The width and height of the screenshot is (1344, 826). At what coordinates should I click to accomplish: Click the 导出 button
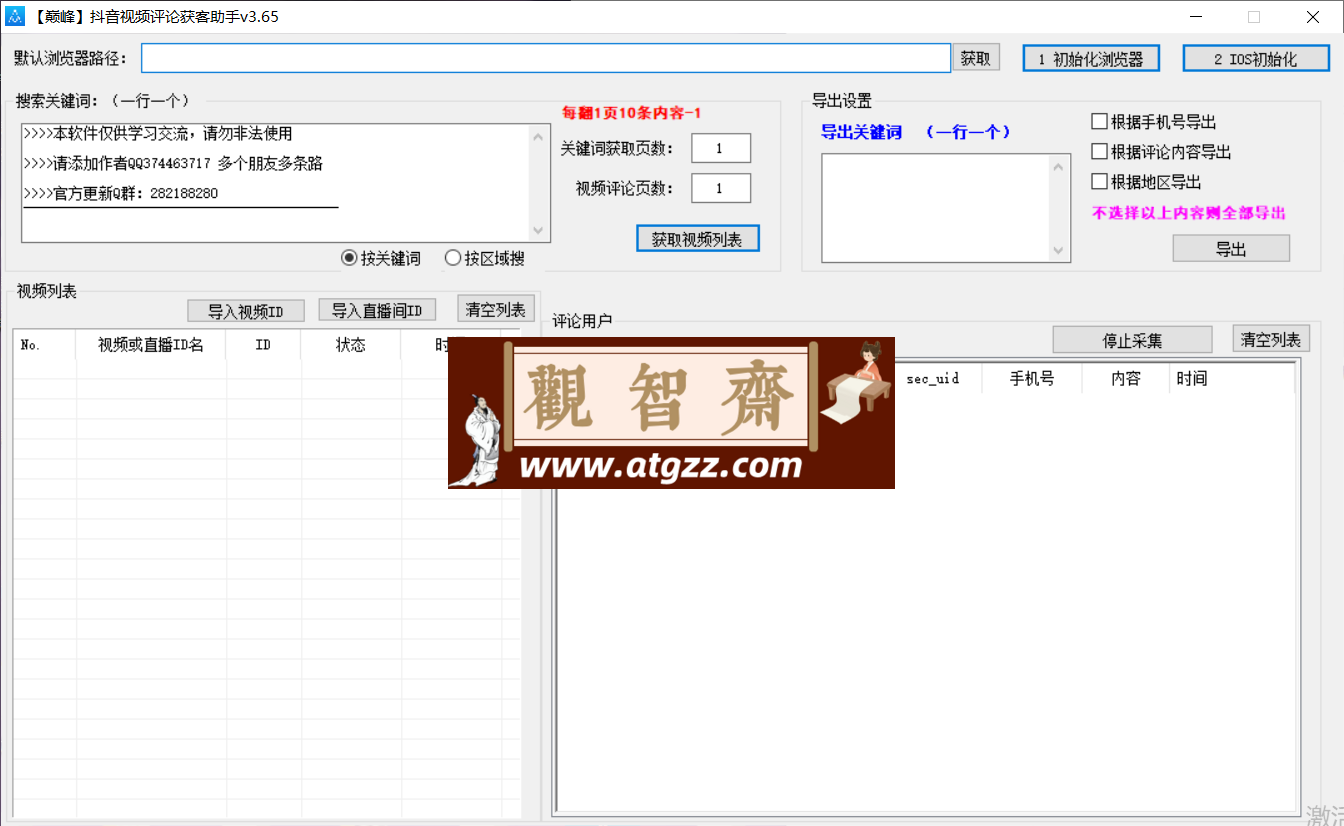point(1231,248)
